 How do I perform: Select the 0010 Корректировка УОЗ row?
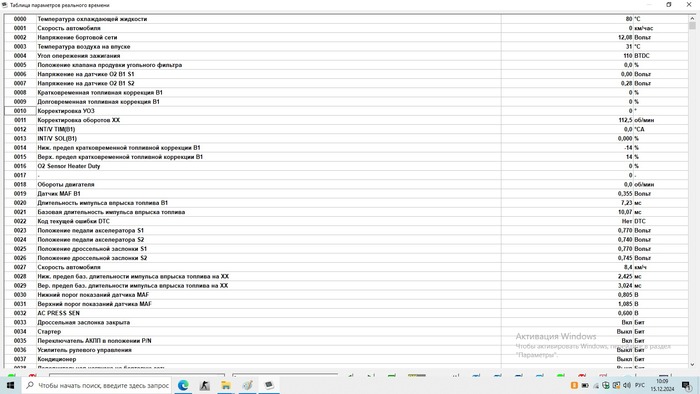click(346, 111)
